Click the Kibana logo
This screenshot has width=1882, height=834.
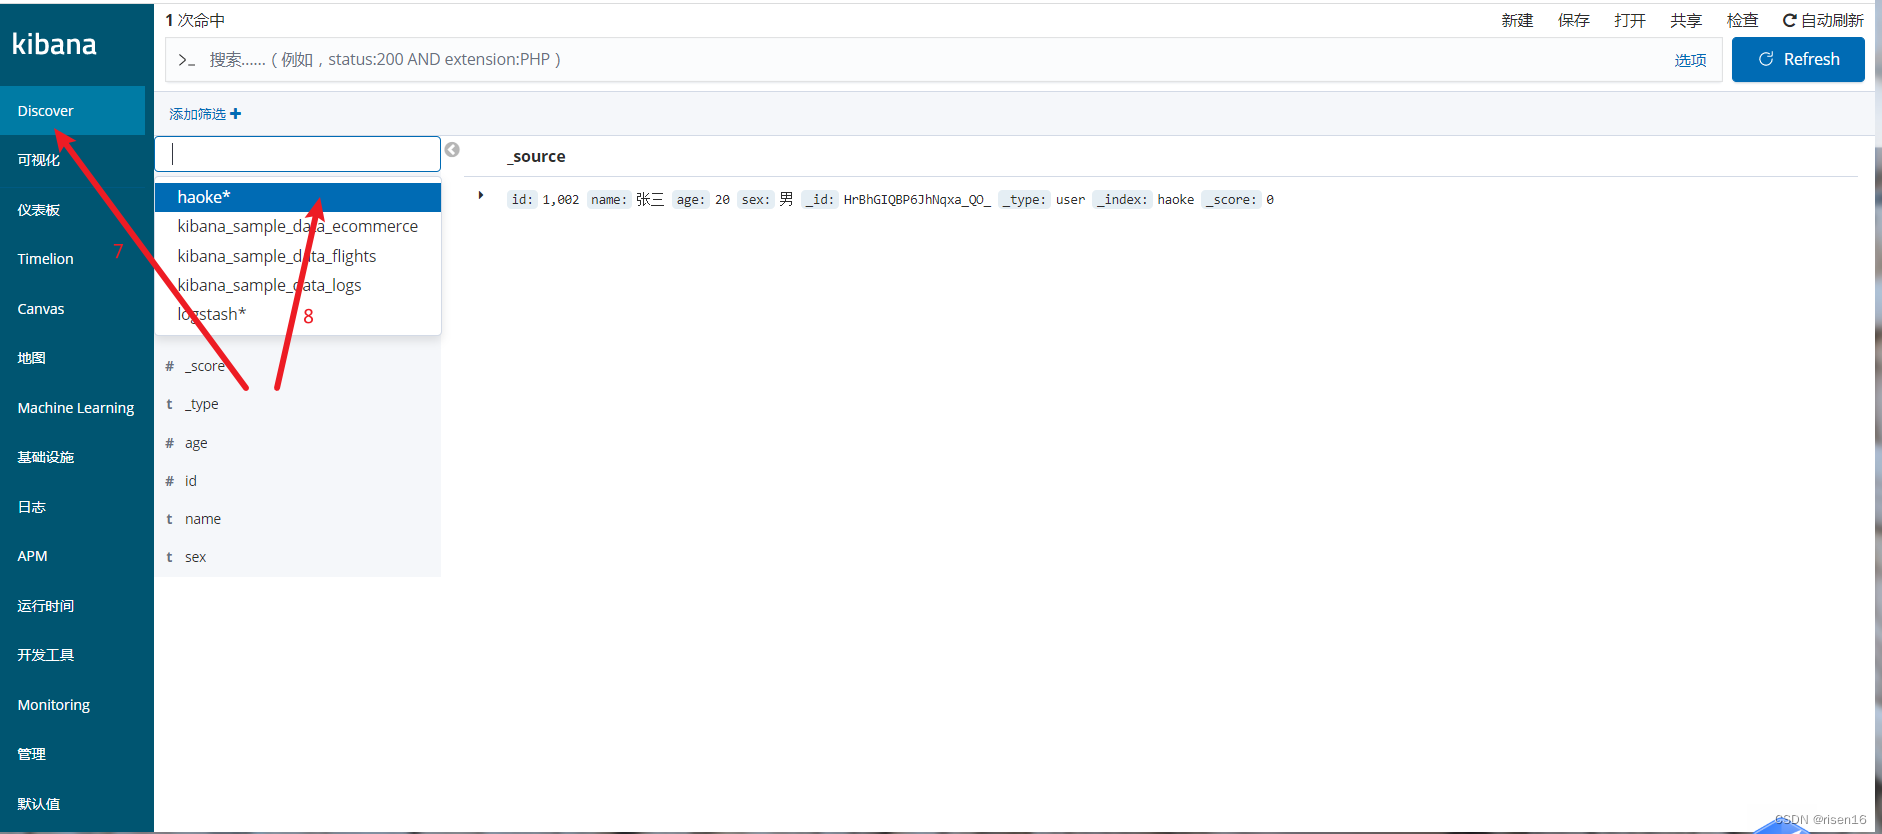point(54,44)
